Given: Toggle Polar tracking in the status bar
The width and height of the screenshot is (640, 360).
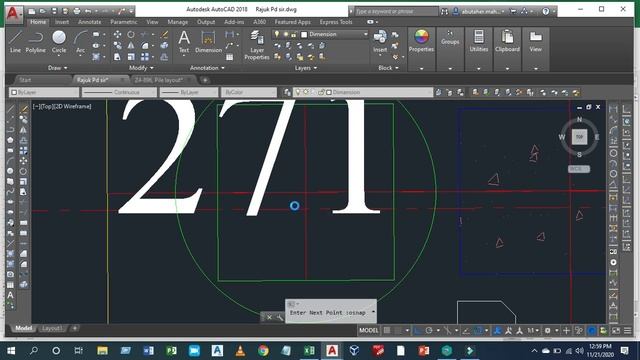Looking at the screenshot, I should 429,330.
